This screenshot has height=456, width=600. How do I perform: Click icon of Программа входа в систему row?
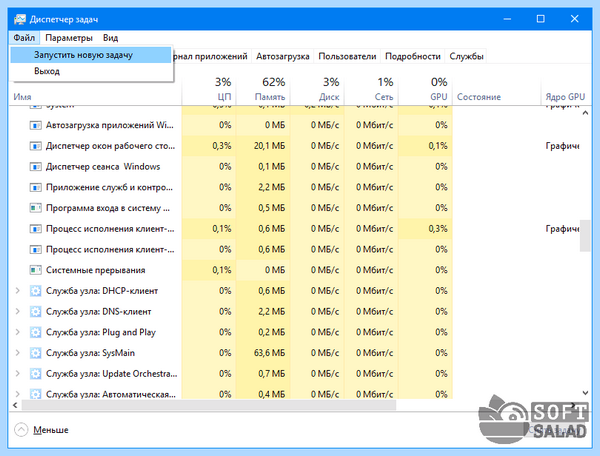36,208
